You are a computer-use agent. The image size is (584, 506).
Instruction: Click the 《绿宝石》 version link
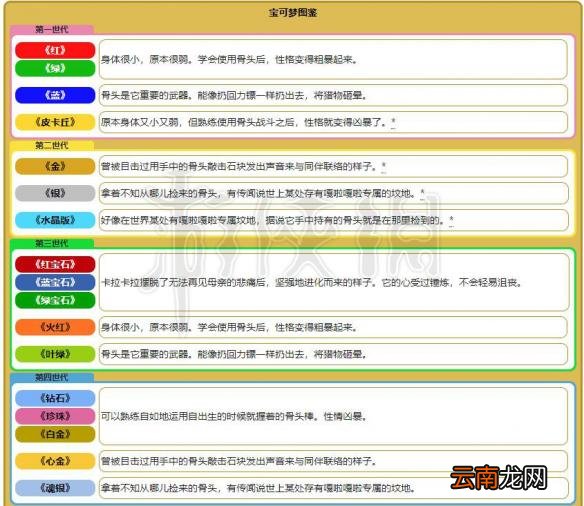[55, 300]
